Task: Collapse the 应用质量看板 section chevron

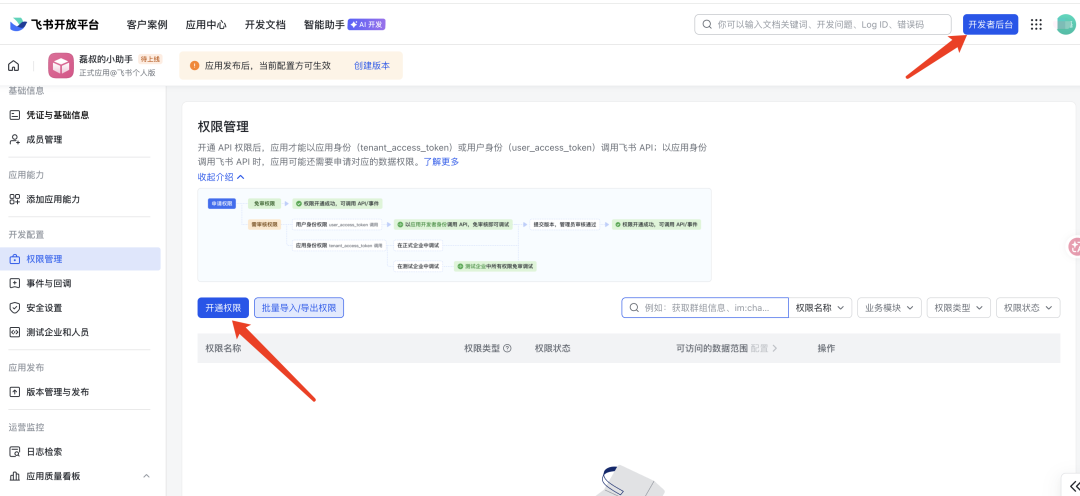Action: pyautogui.click(x=146, y=476)
